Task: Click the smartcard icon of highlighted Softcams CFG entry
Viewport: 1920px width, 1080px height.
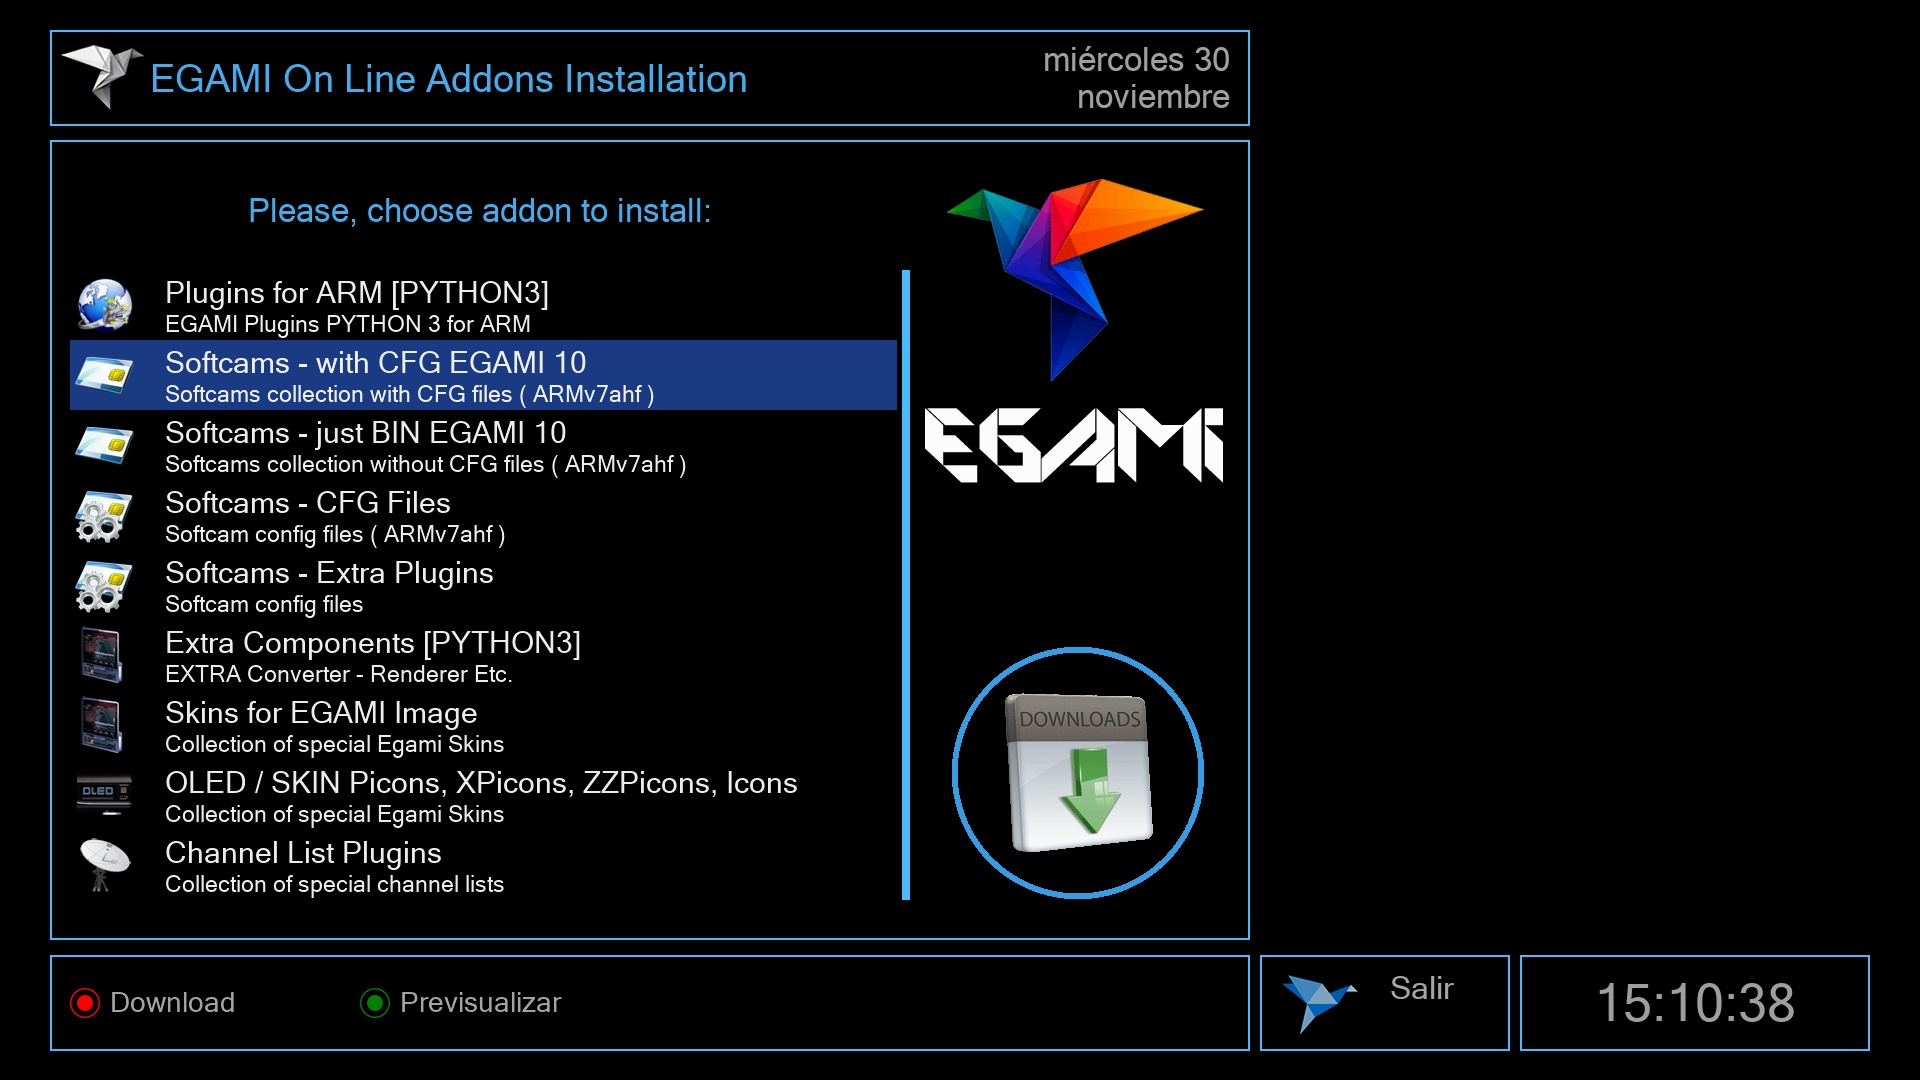Action: 104,375
